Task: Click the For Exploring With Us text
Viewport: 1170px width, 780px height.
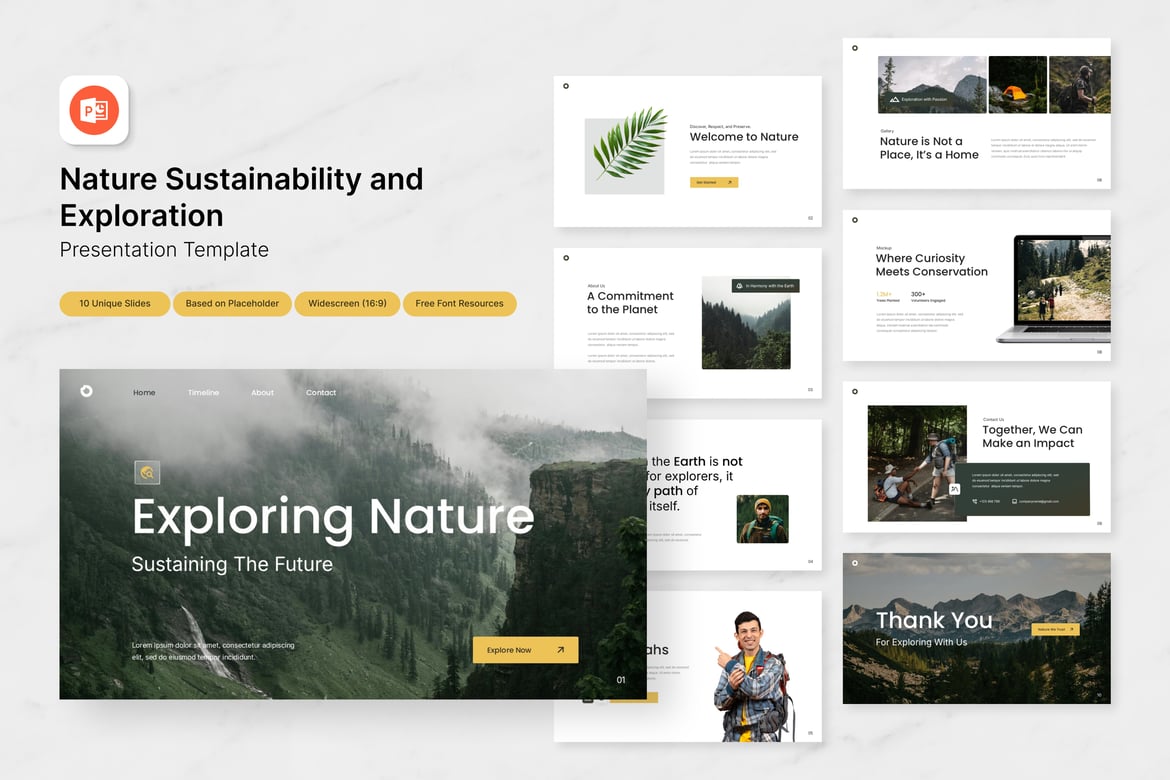Action: click(921, 642)
